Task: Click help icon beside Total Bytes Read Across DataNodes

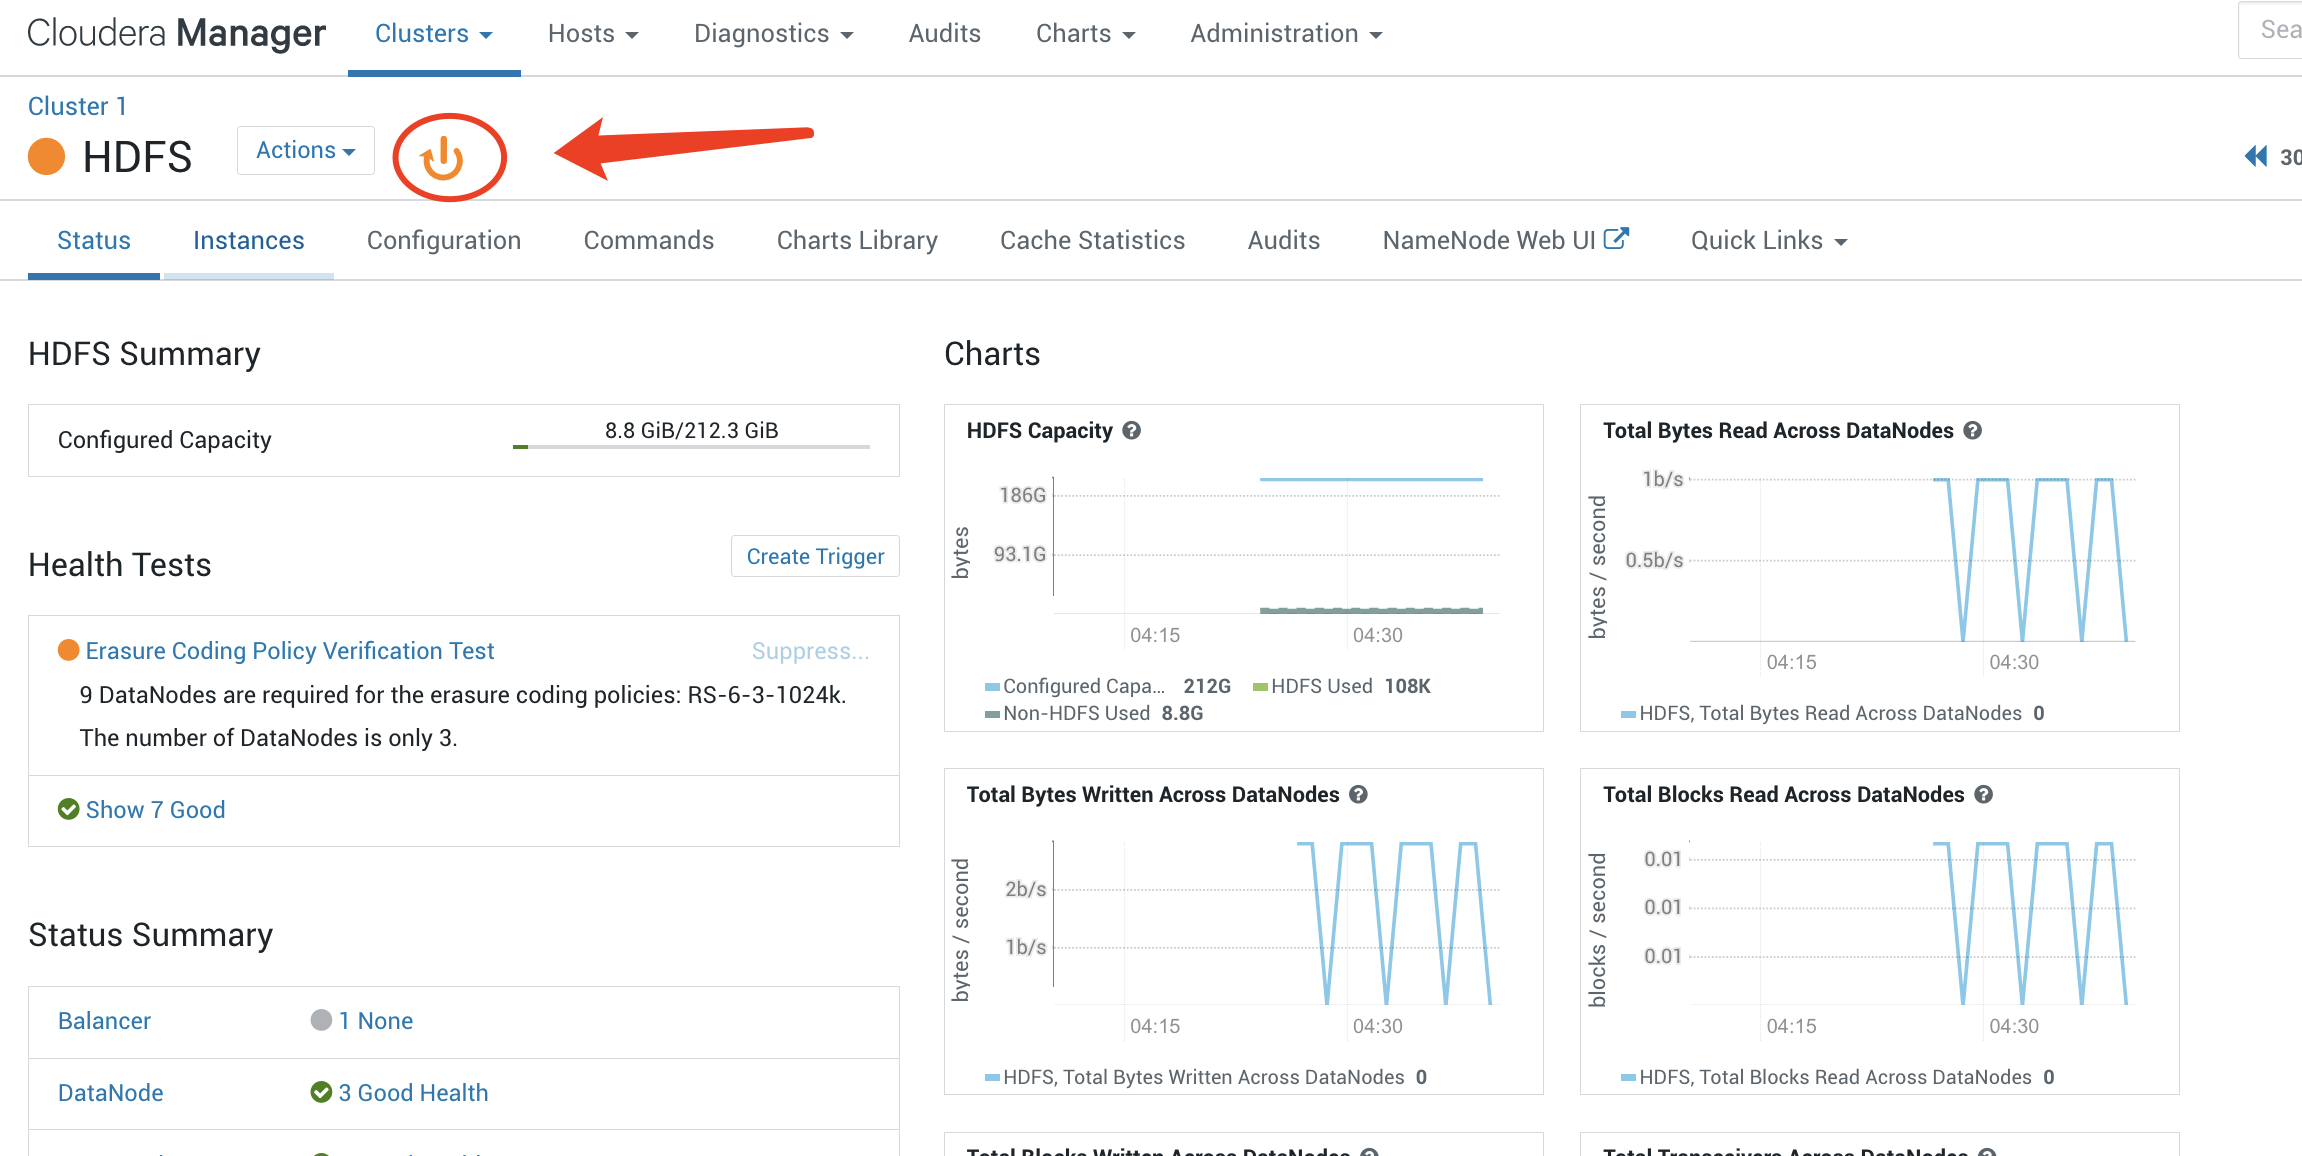Action: pyautogui.click(x=1972, y=430)
